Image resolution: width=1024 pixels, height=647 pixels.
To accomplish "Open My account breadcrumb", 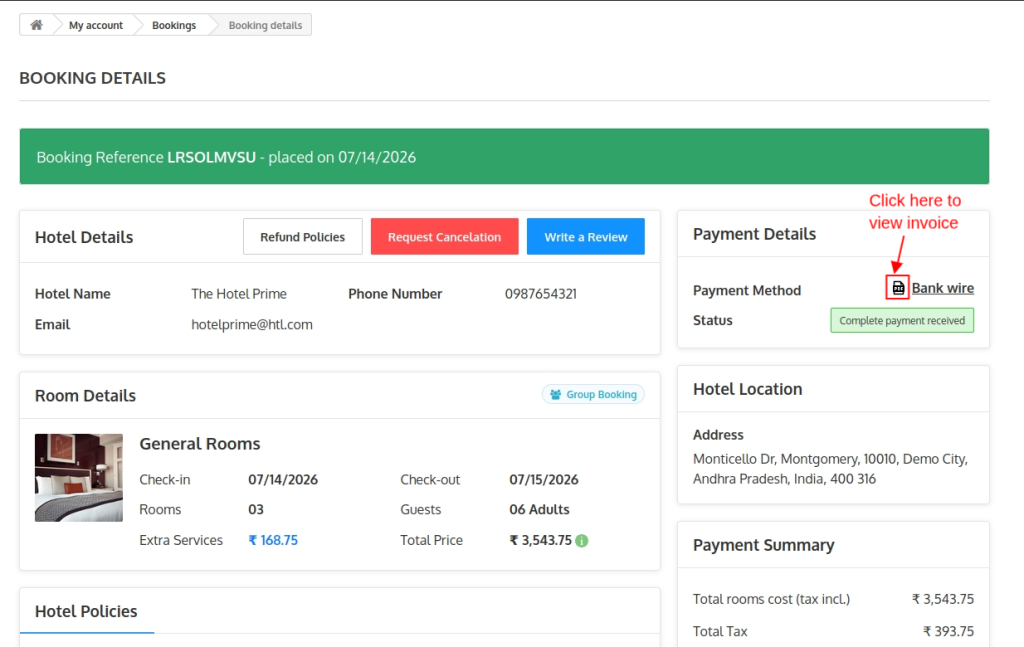I will point(96,25).
